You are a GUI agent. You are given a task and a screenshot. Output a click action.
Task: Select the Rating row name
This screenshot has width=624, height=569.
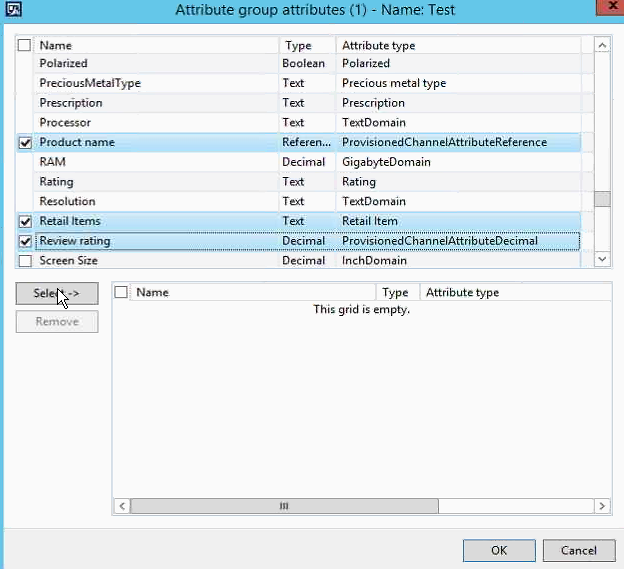click(56, 182)
